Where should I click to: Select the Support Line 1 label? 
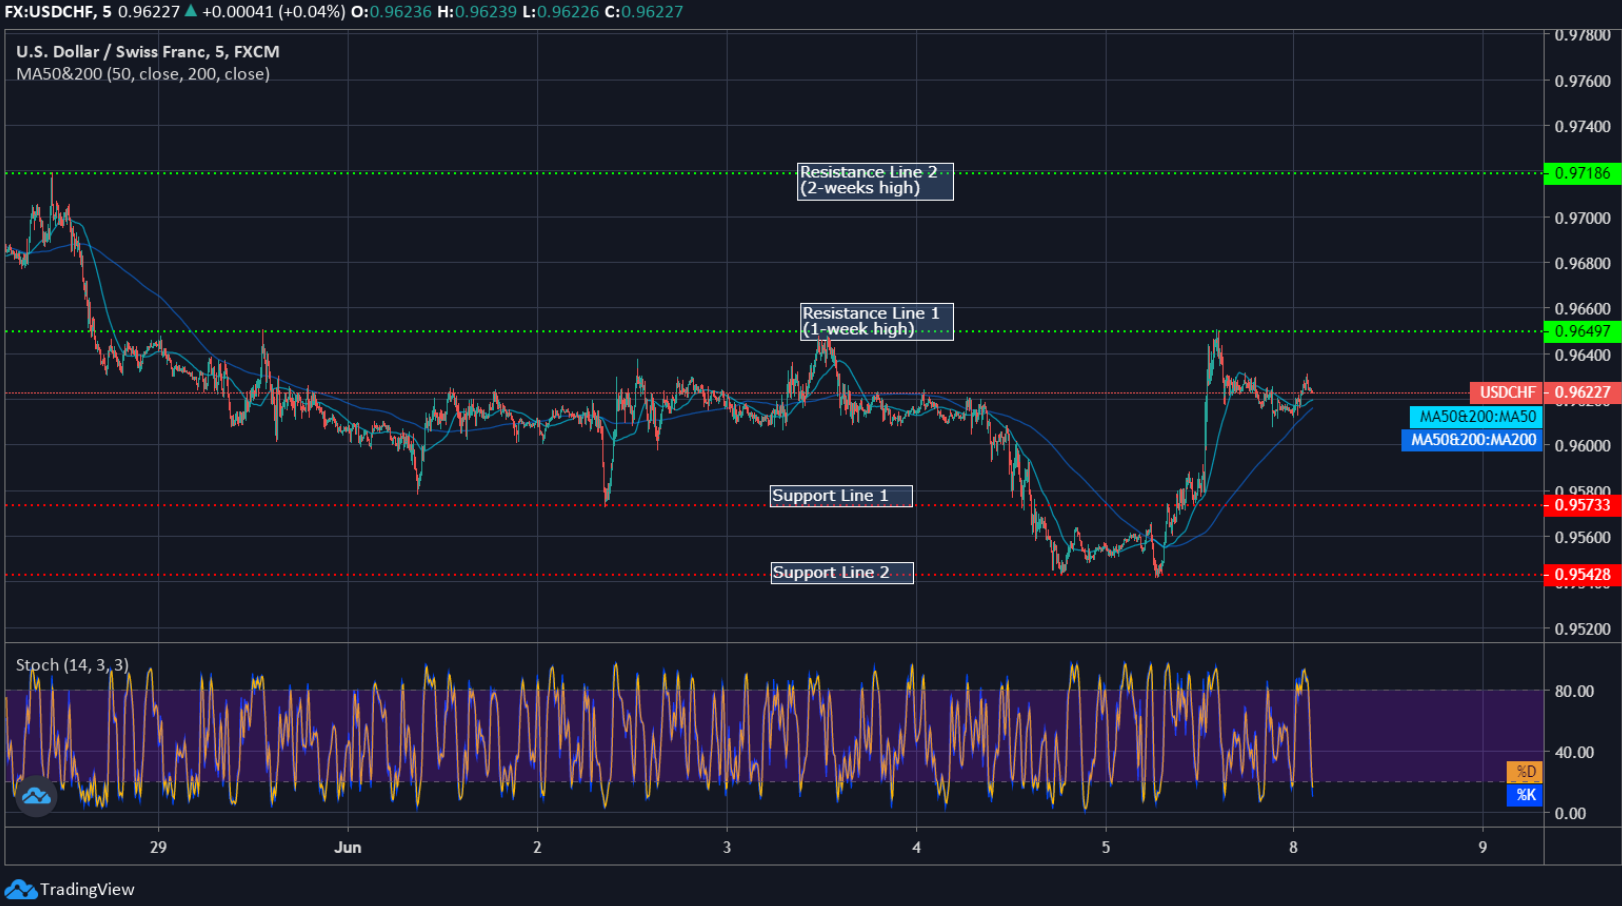click(841, 495)
